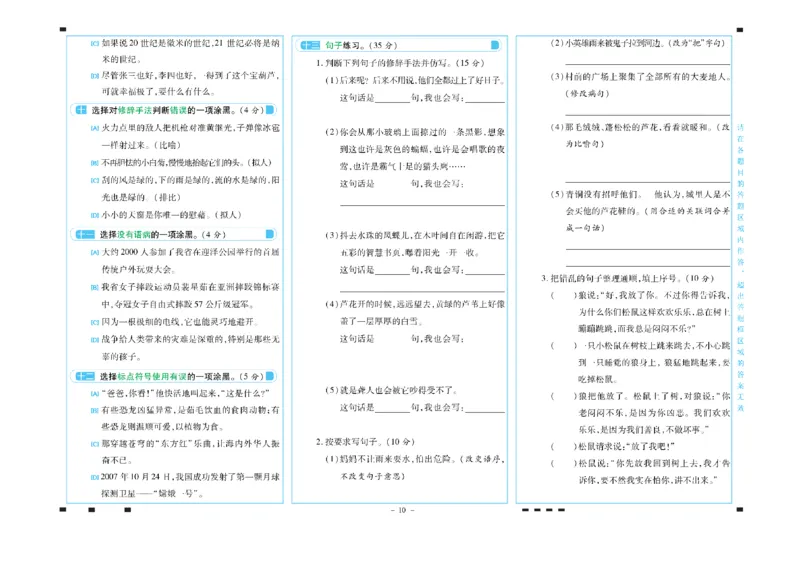Mark bubble C beside 刮的风是绿的
Screen dimensions: 800x566
94,181
